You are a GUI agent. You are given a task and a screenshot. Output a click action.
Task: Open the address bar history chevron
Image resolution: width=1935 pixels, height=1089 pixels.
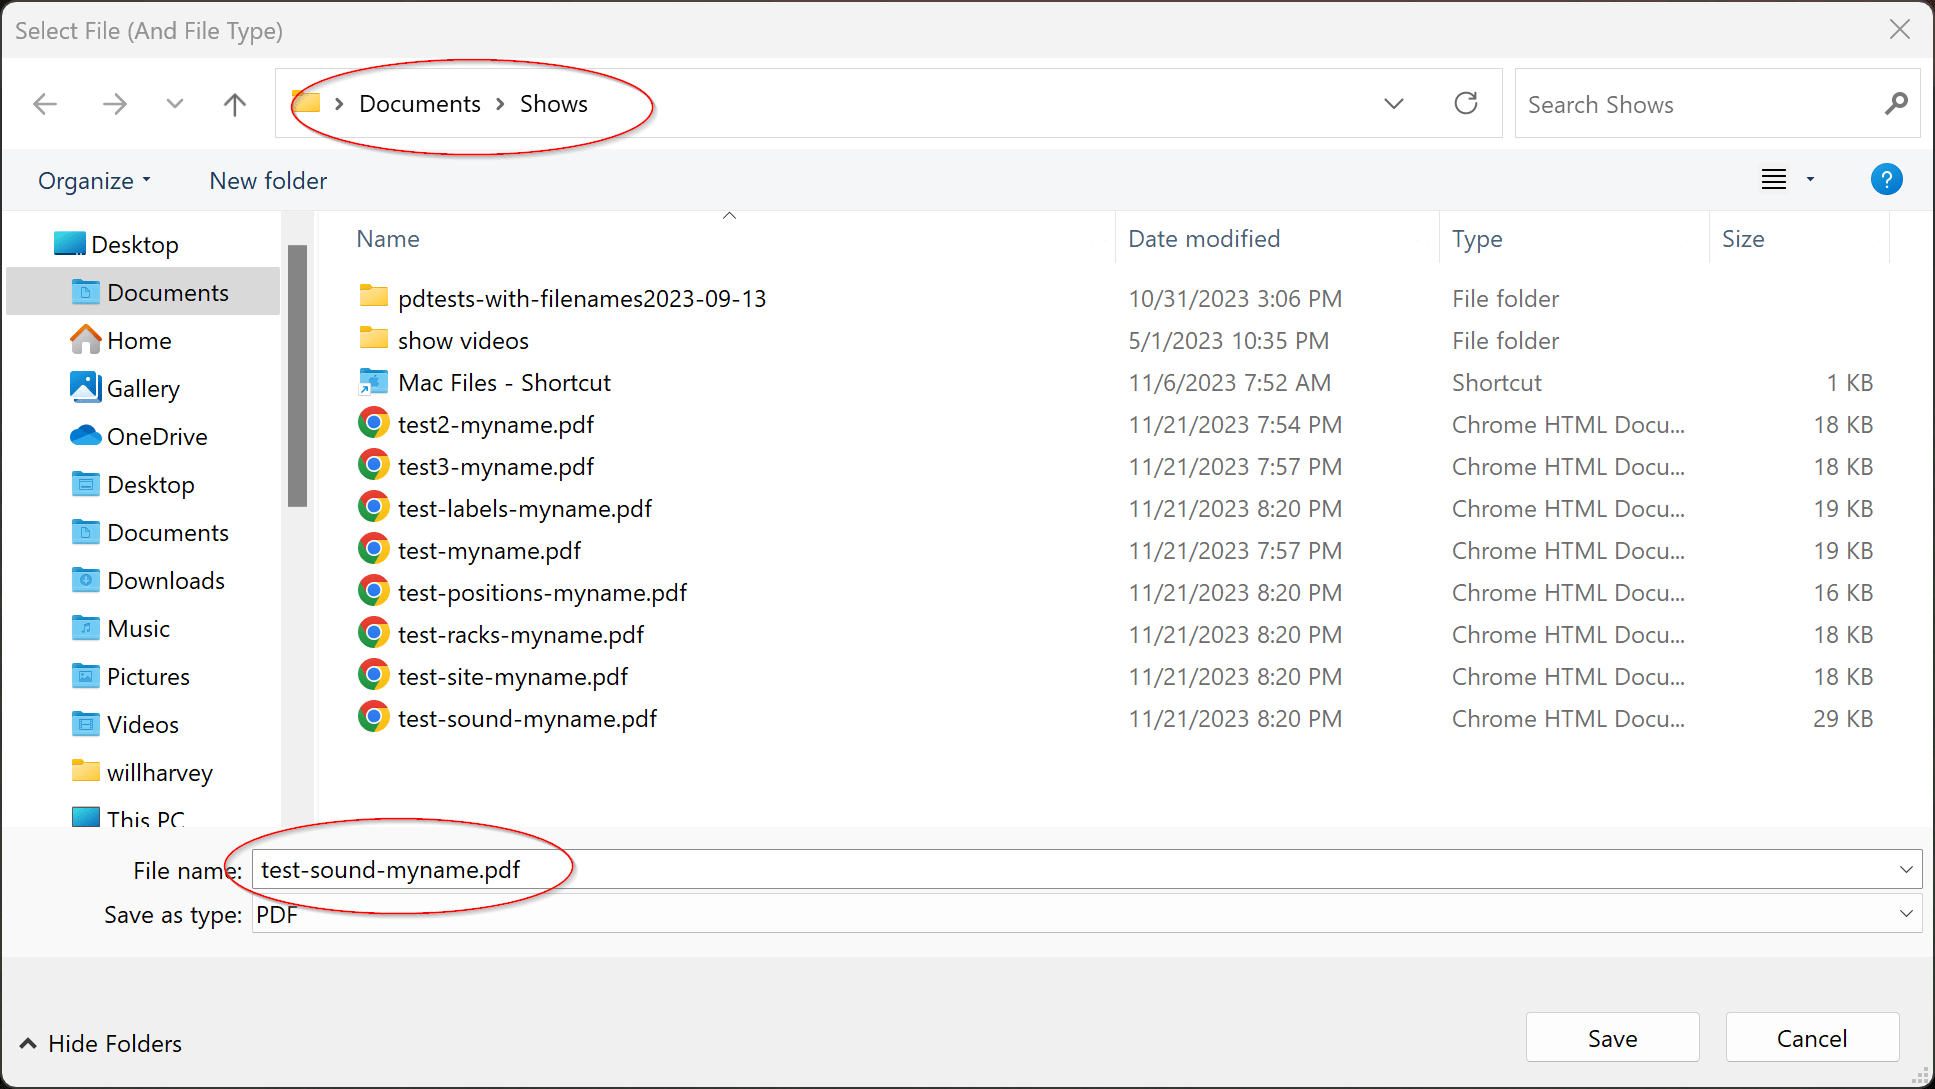1393,104
